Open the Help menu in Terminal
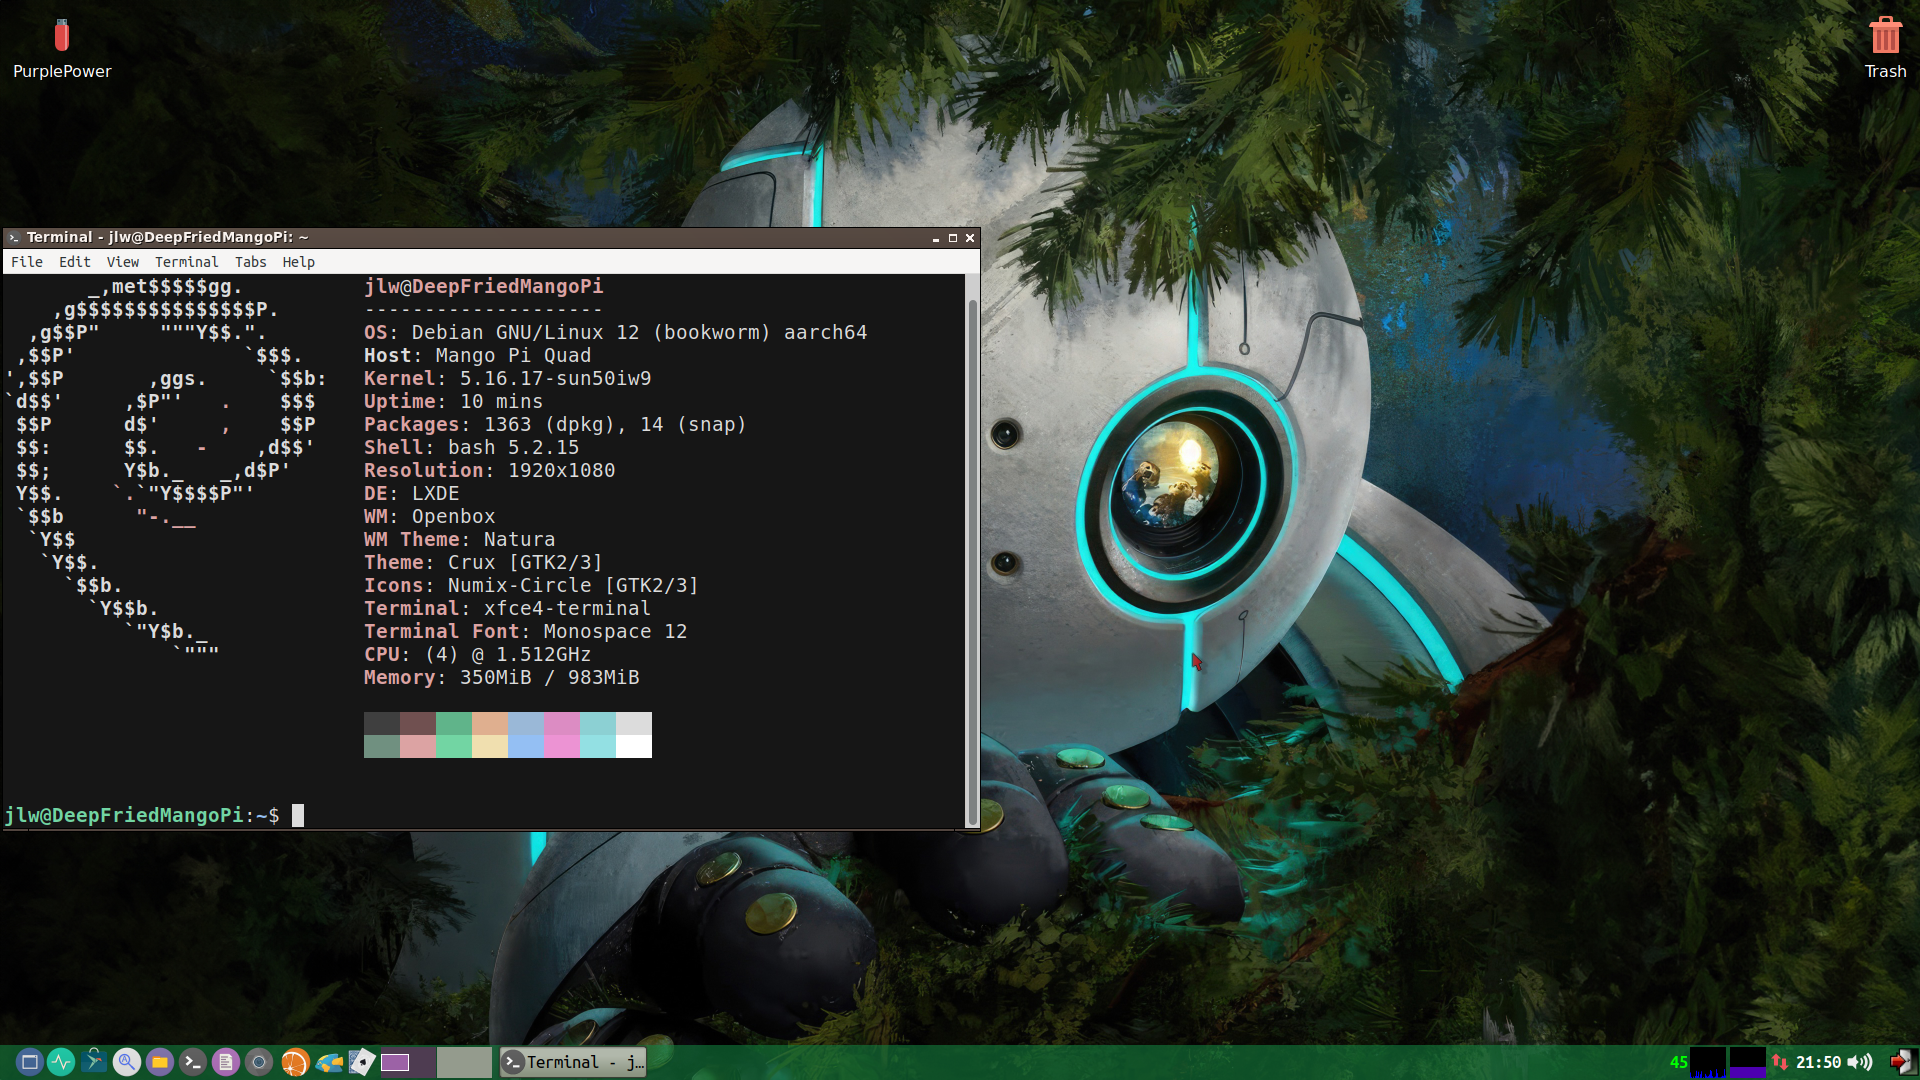The height and width of the screenshot is (1080, 1920). (298, 262)
